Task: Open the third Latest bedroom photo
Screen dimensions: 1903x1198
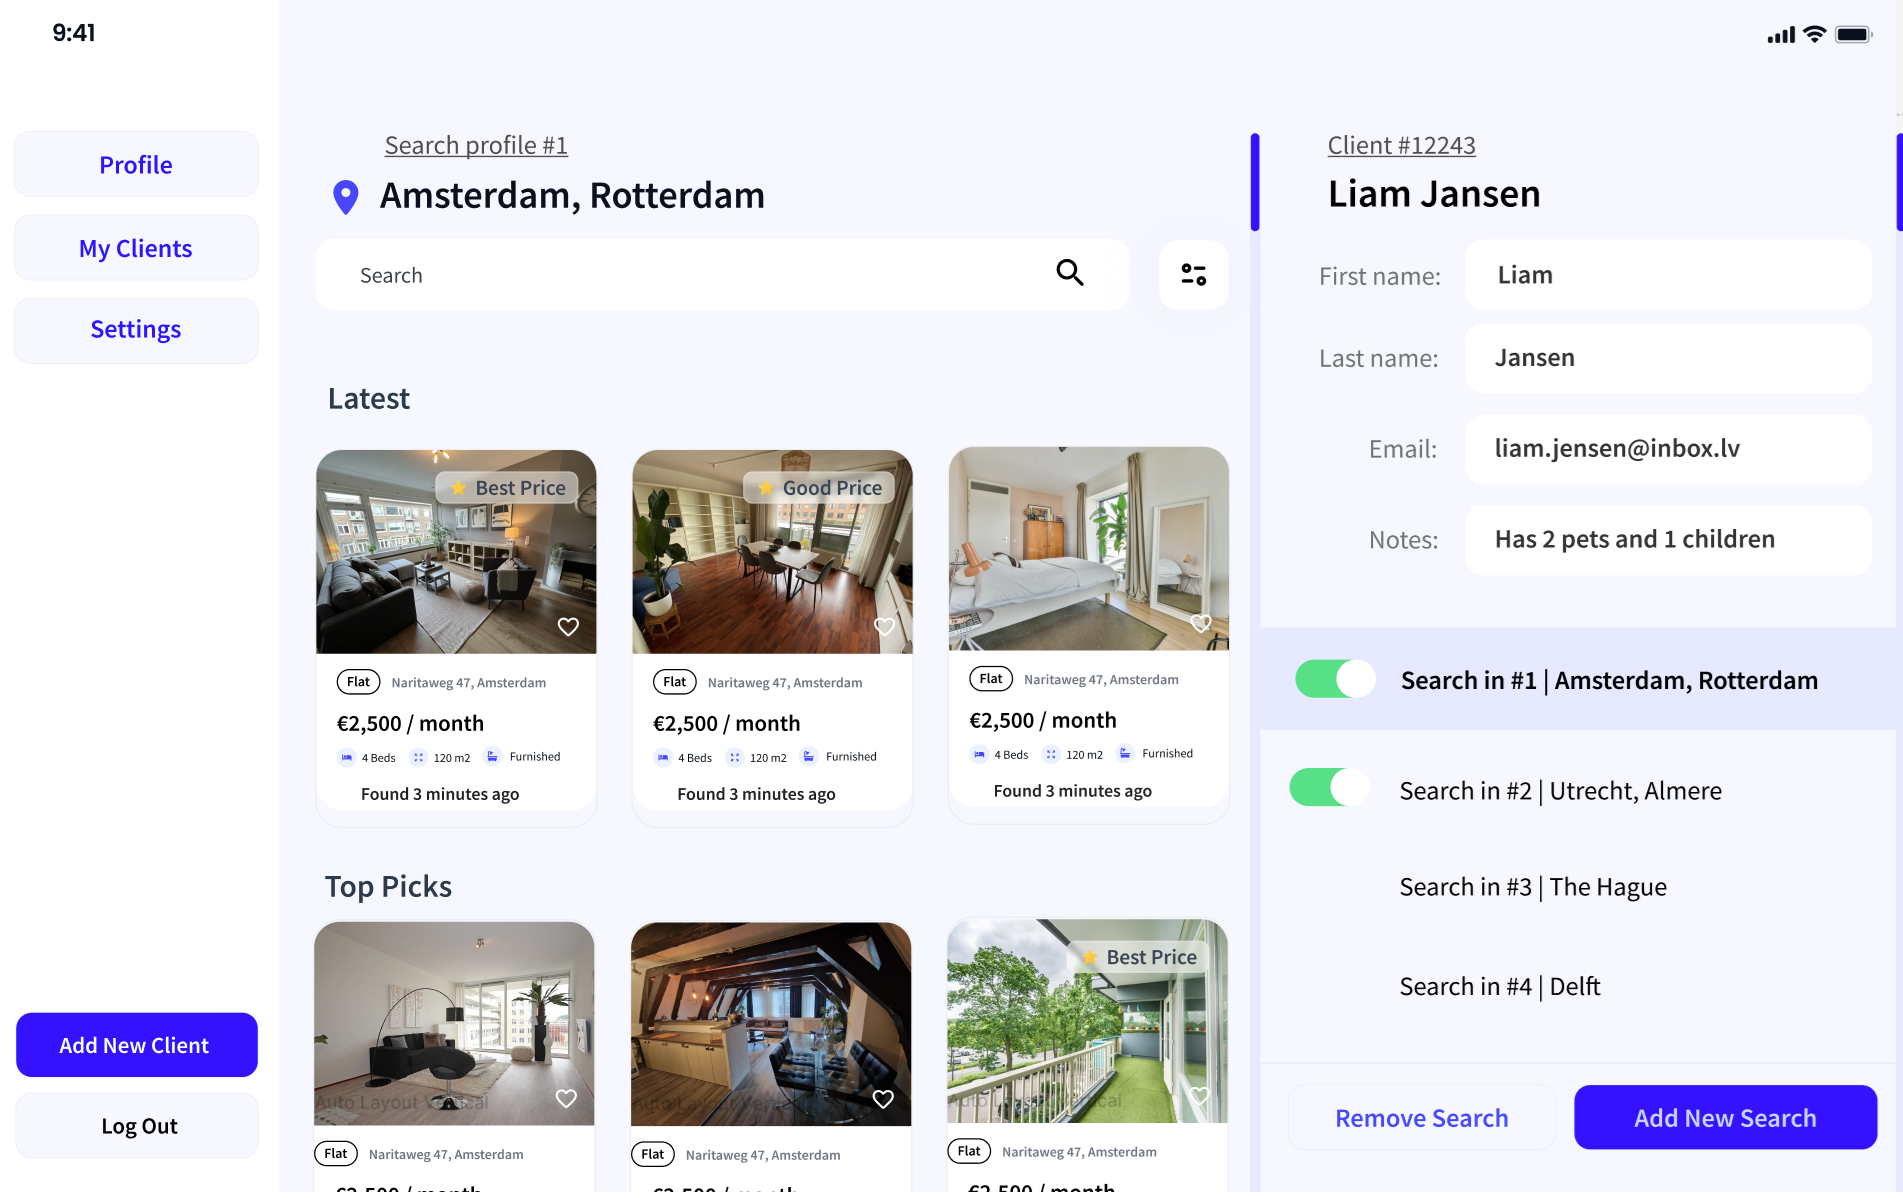Action: click(x=1088, y=549)
